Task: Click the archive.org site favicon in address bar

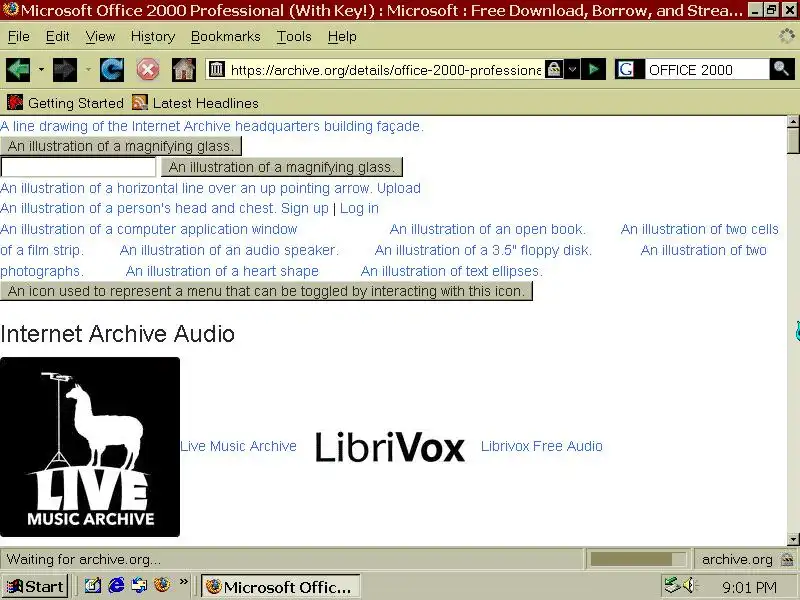Action: point(217,69)
